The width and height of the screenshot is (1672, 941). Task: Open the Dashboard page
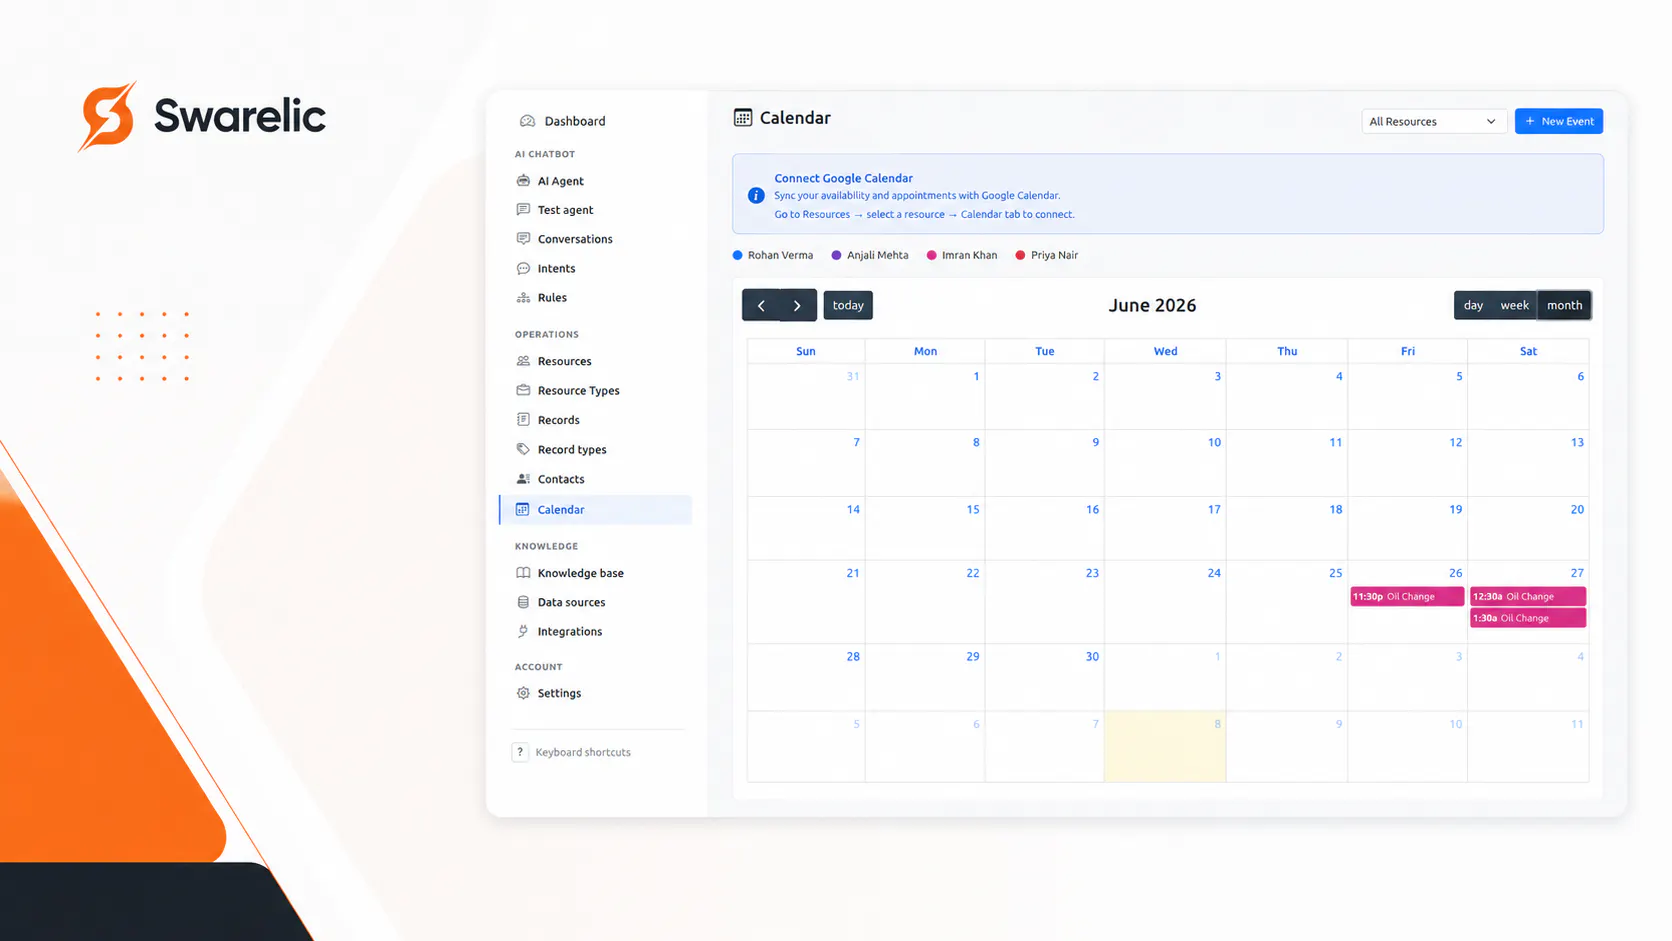(x=575, y=121)
